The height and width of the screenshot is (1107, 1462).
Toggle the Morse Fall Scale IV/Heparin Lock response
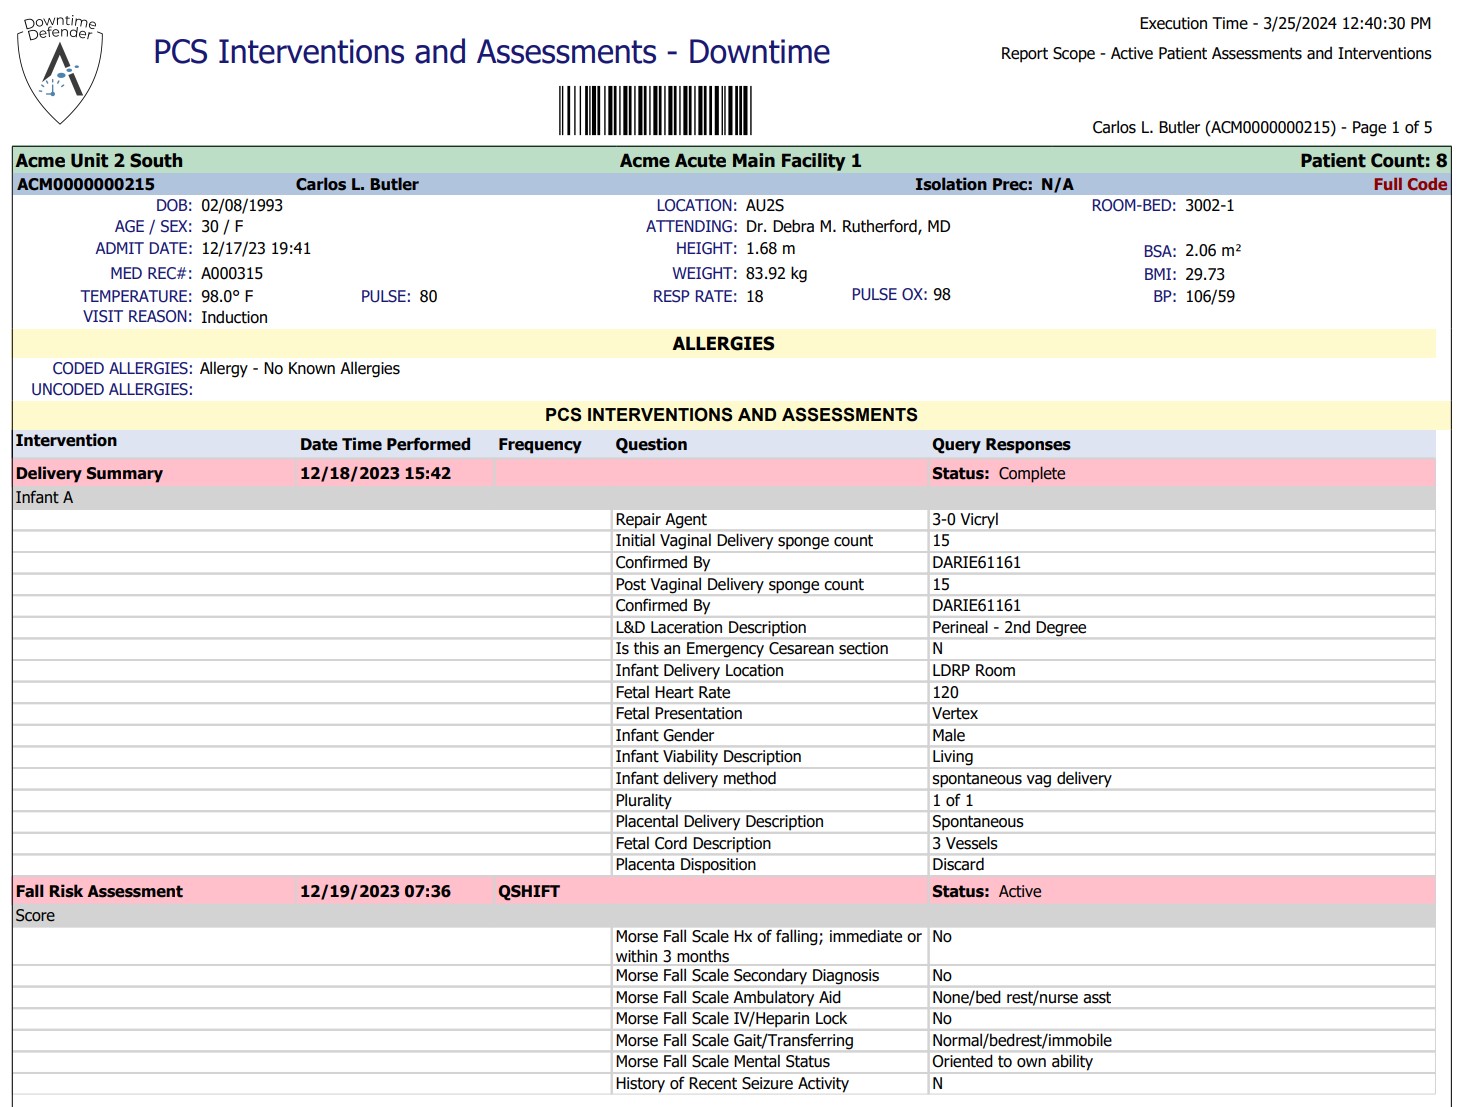click(x=731, y=1018)
